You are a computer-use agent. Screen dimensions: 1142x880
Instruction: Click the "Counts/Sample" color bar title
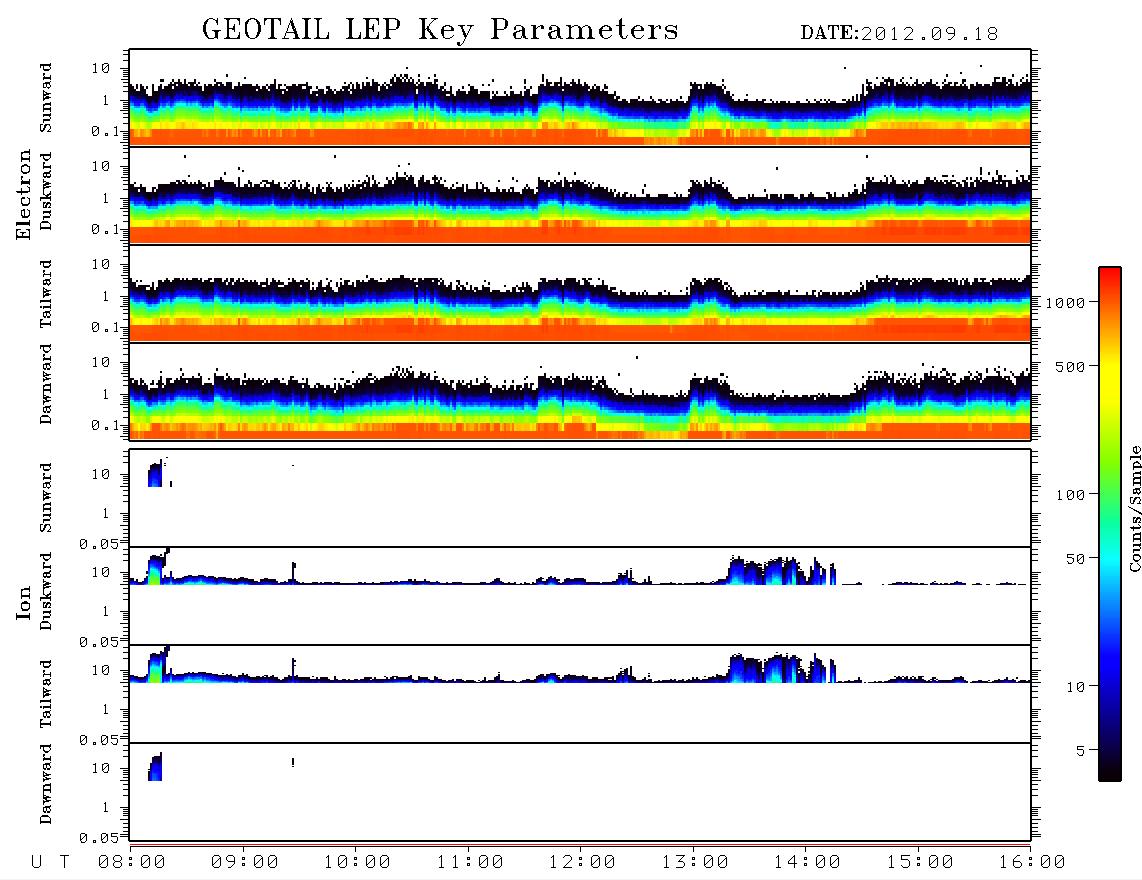tap(1135, 508)
